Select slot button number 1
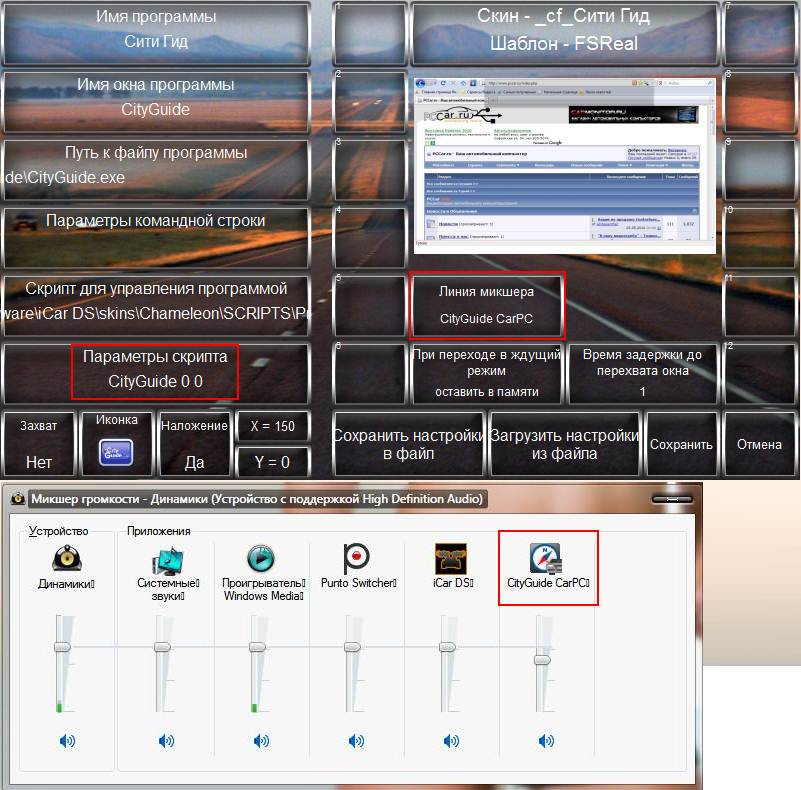This screenshot has width=801, height=790. 369,34
